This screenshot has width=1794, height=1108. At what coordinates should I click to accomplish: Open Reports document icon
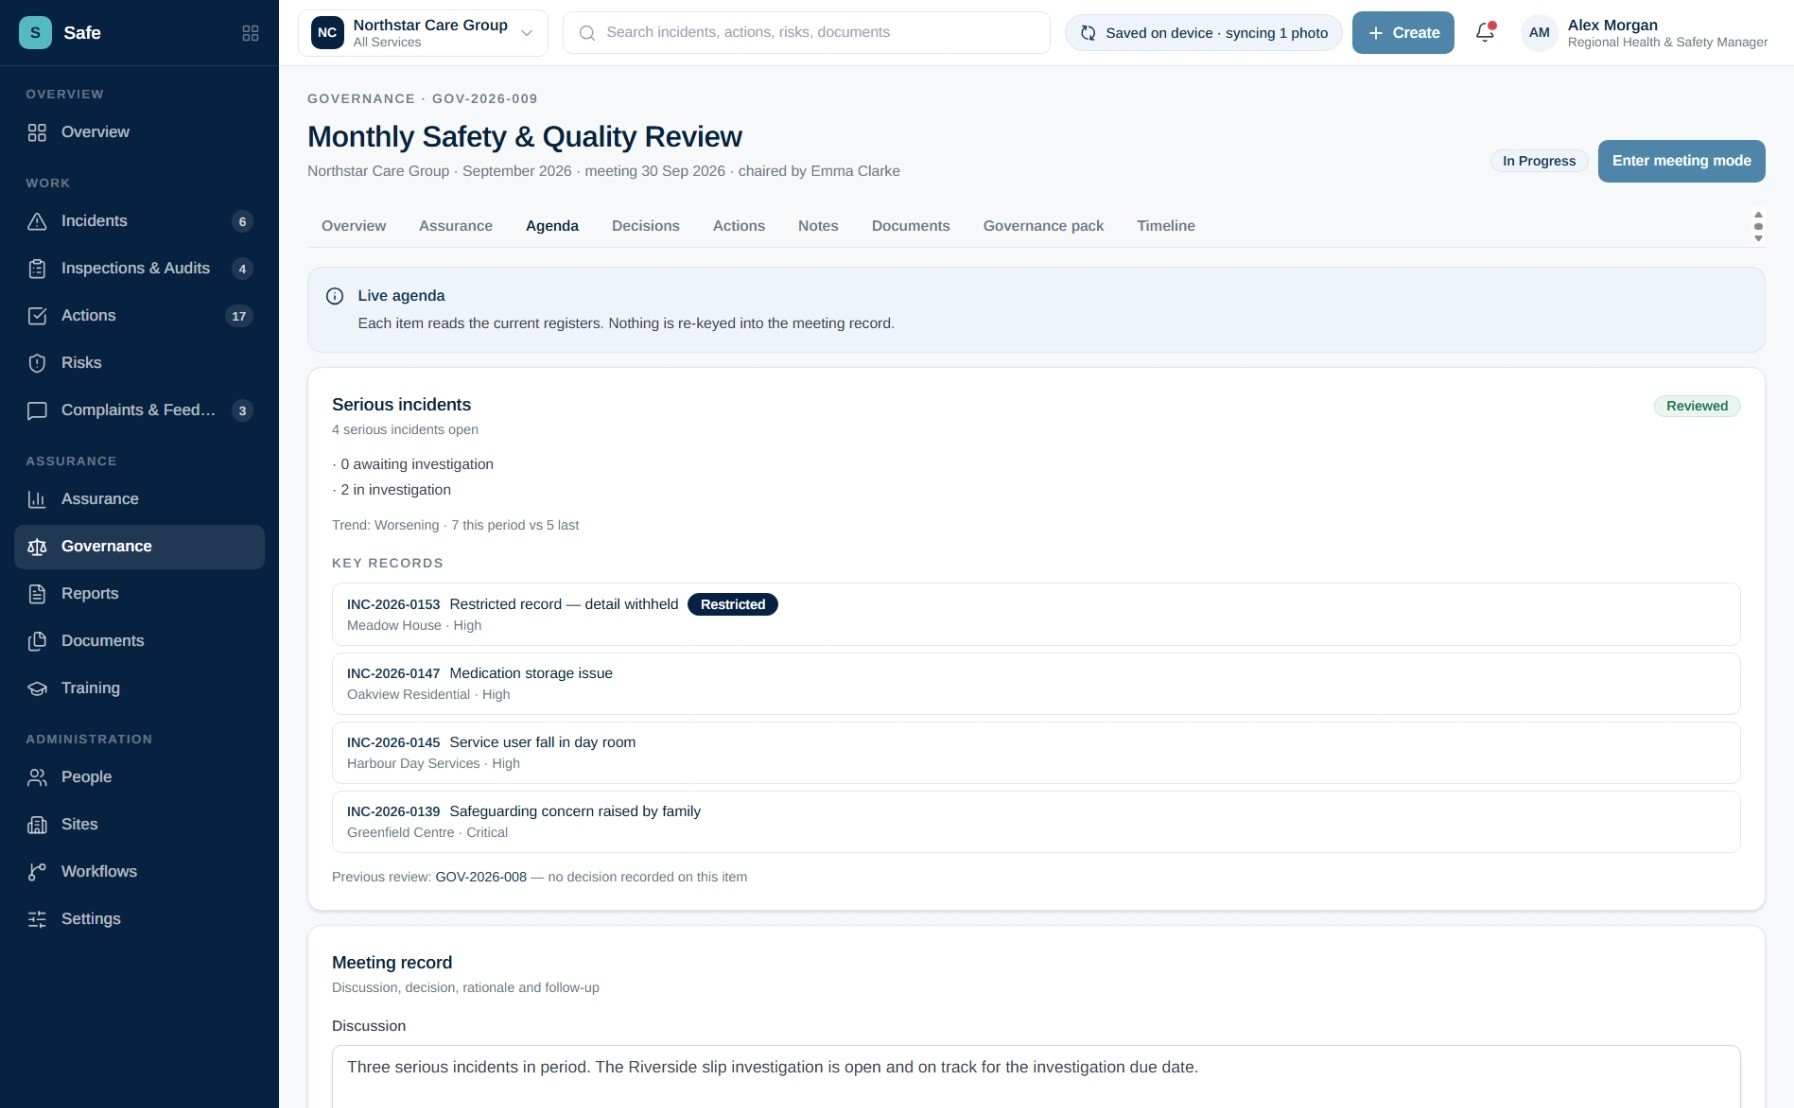[37, 594]
